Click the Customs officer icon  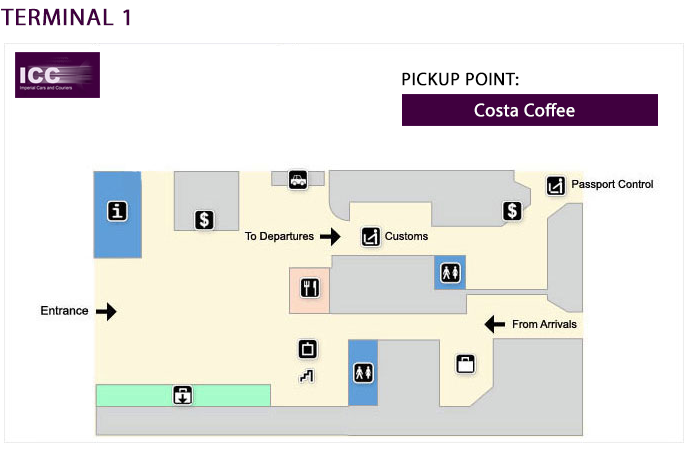click(370, 236)
